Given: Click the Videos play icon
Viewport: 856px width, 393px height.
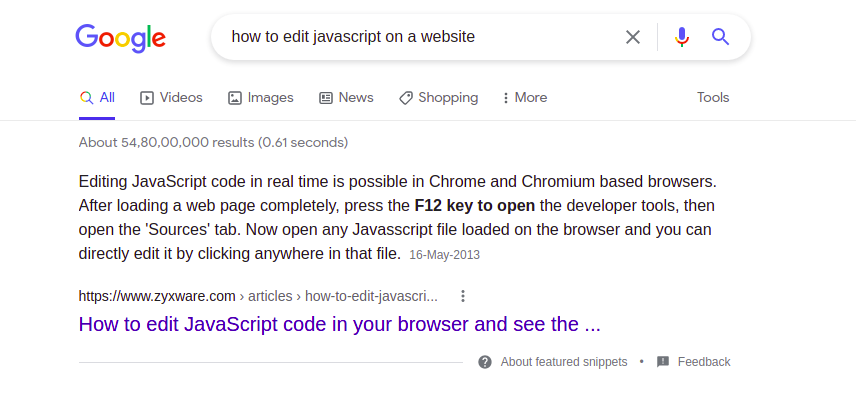Looking at the screenshot, I should [147, 98].
